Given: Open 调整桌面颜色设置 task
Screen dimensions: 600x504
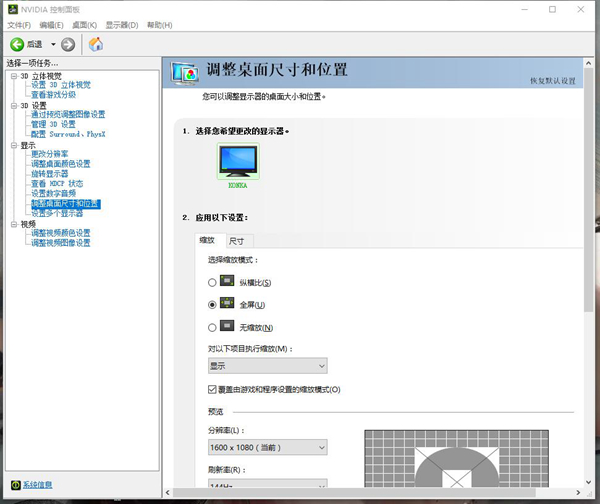Looking at the screenshot, I should coord(60,164).
